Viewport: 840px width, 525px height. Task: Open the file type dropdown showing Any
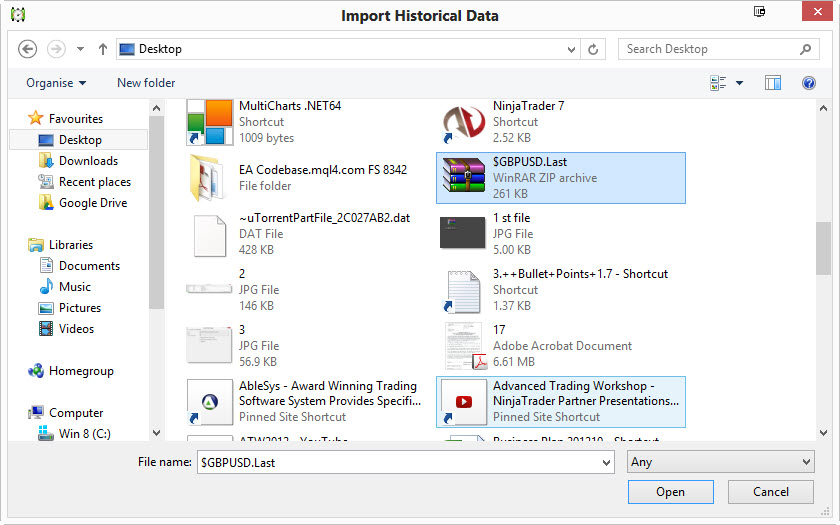pyautogui.click(x=720, y=462)
